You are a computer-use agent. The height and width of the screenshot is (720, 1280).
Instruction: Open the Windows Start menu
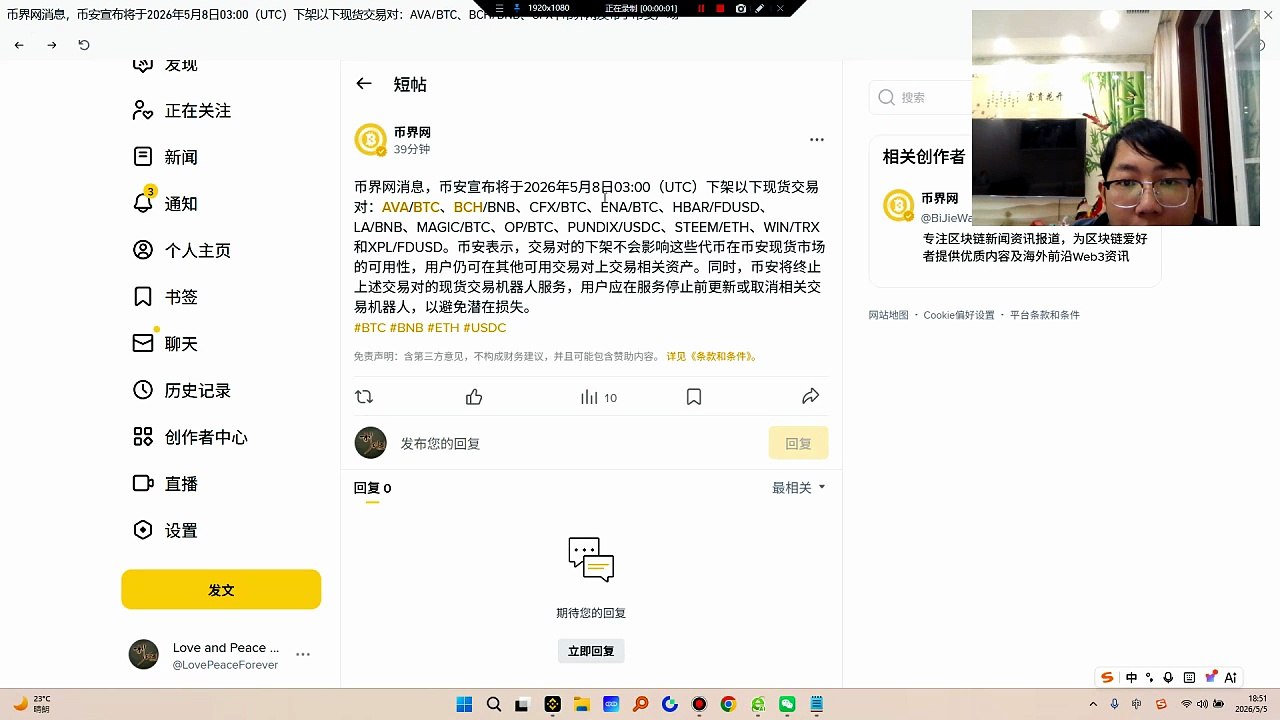pos(464,705)
